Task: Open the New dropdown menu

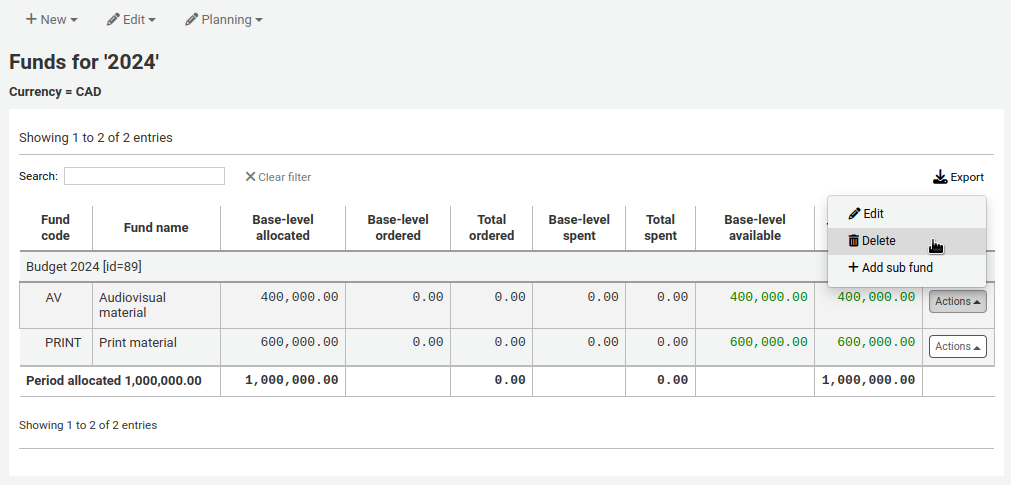Action: point(51,19)
